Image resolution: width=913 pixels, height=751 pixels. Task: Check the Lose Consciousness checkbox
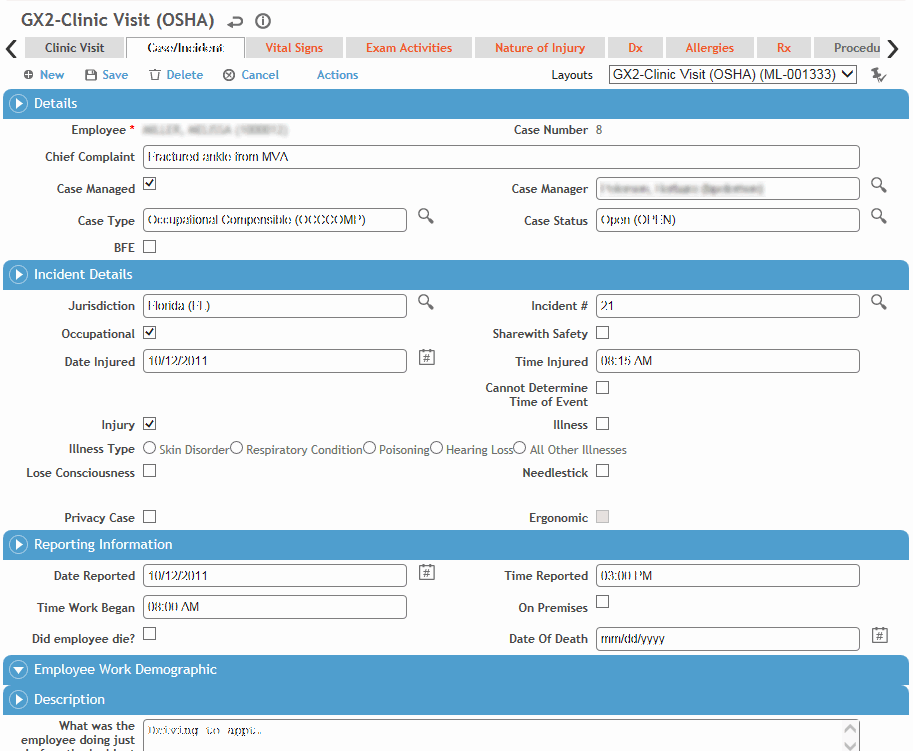(x=150, y=470)
